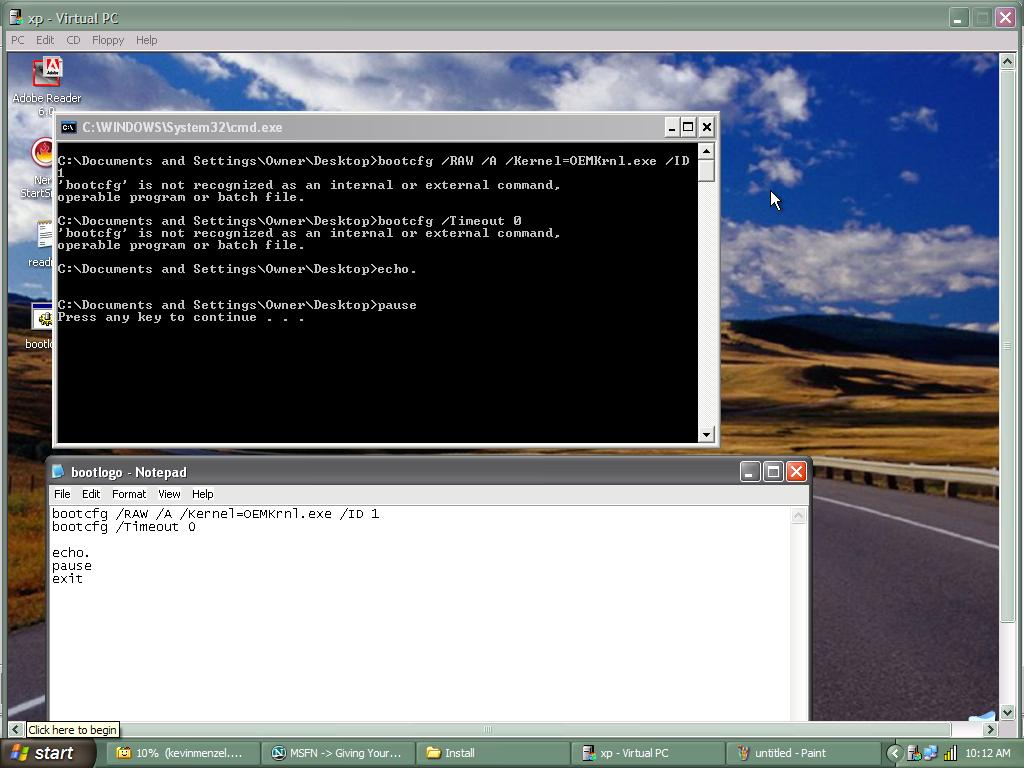Screen dimensions: 1024x768
Task: Click the Nero StartSmart desktop icon
Action: [40, 167]
